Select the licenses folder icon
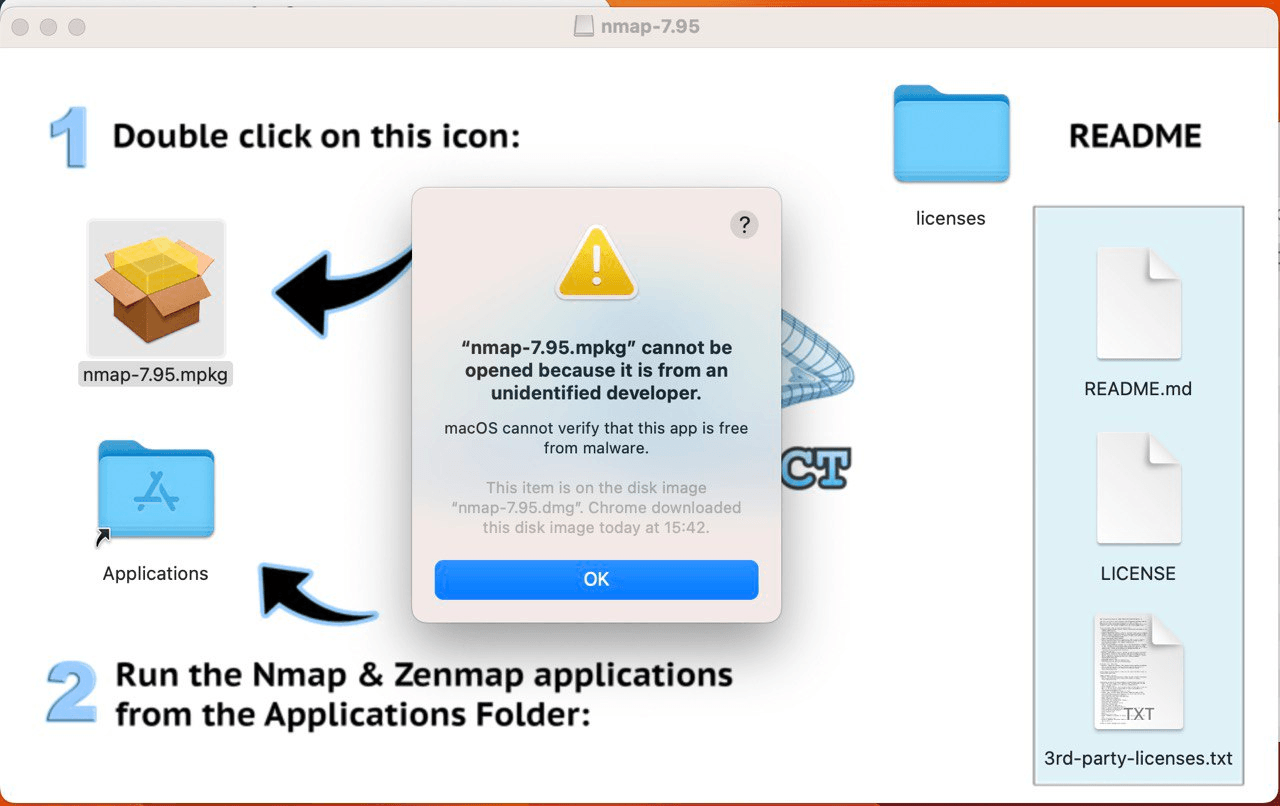Image resolution: width=1280 pixels, height=806 pixels. pyautogui.click(x=950, y=135)
